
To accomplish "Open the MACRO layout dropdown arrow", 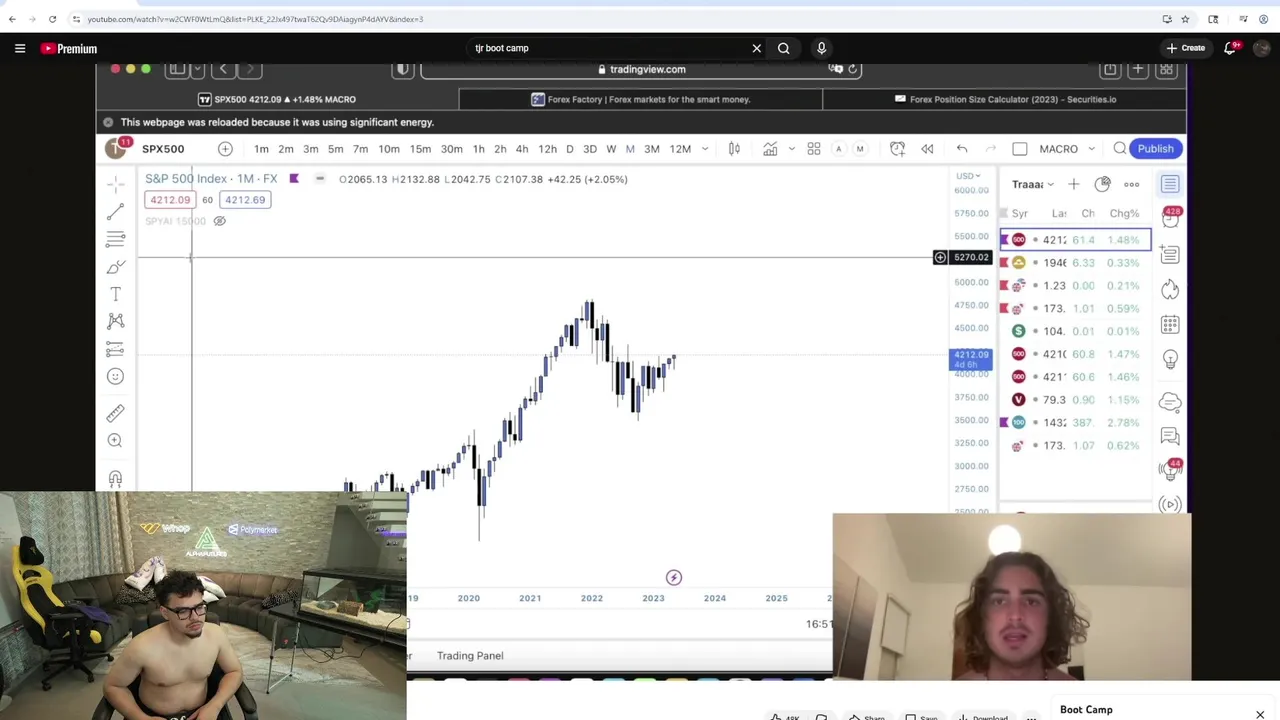I will click(1091, 149).
